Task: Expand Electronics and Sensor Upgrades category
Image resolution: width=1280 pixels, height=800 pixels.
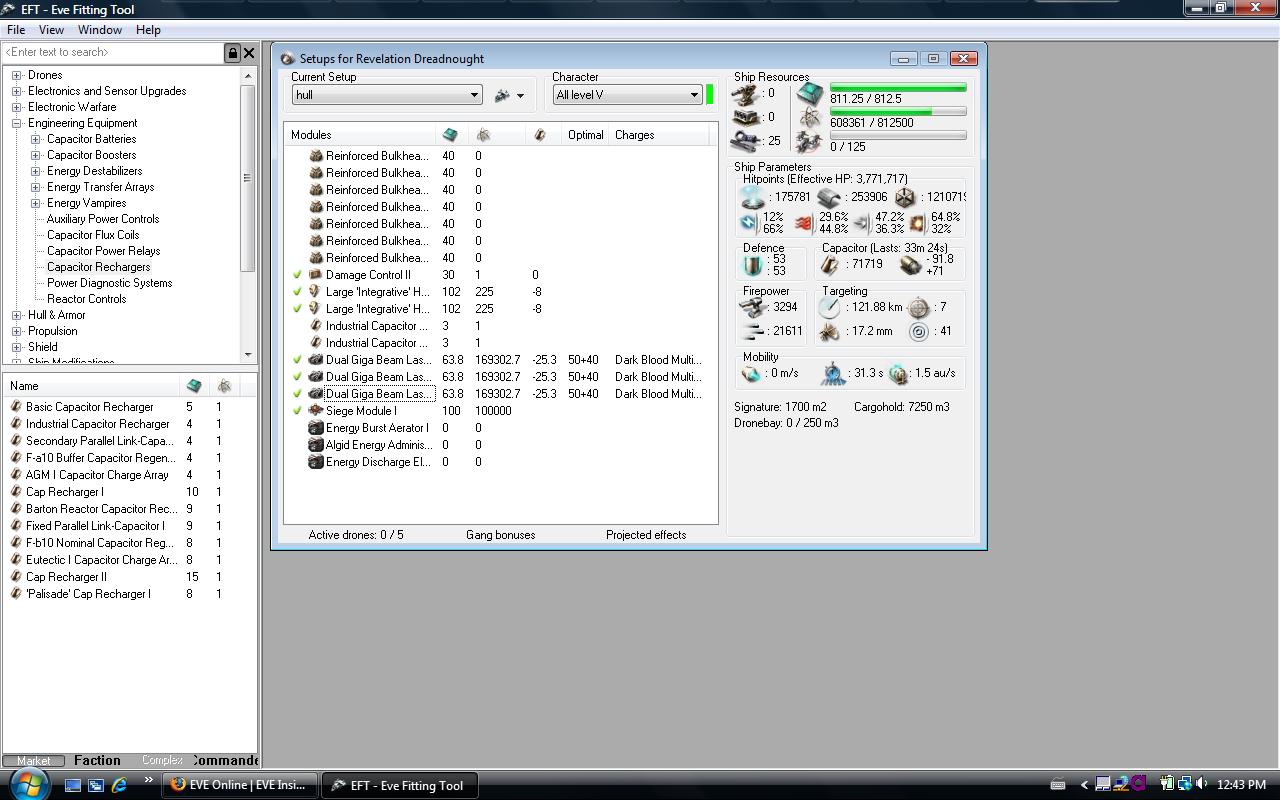Action: [17, 91]
